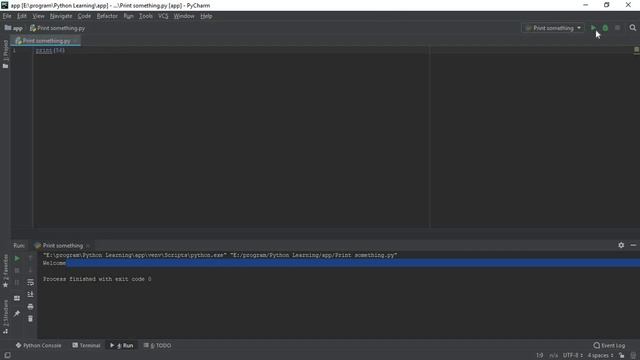This screenshot has width=640, height=360.
Task: Open the Navigate menu
Action: (x=61, y=16)
